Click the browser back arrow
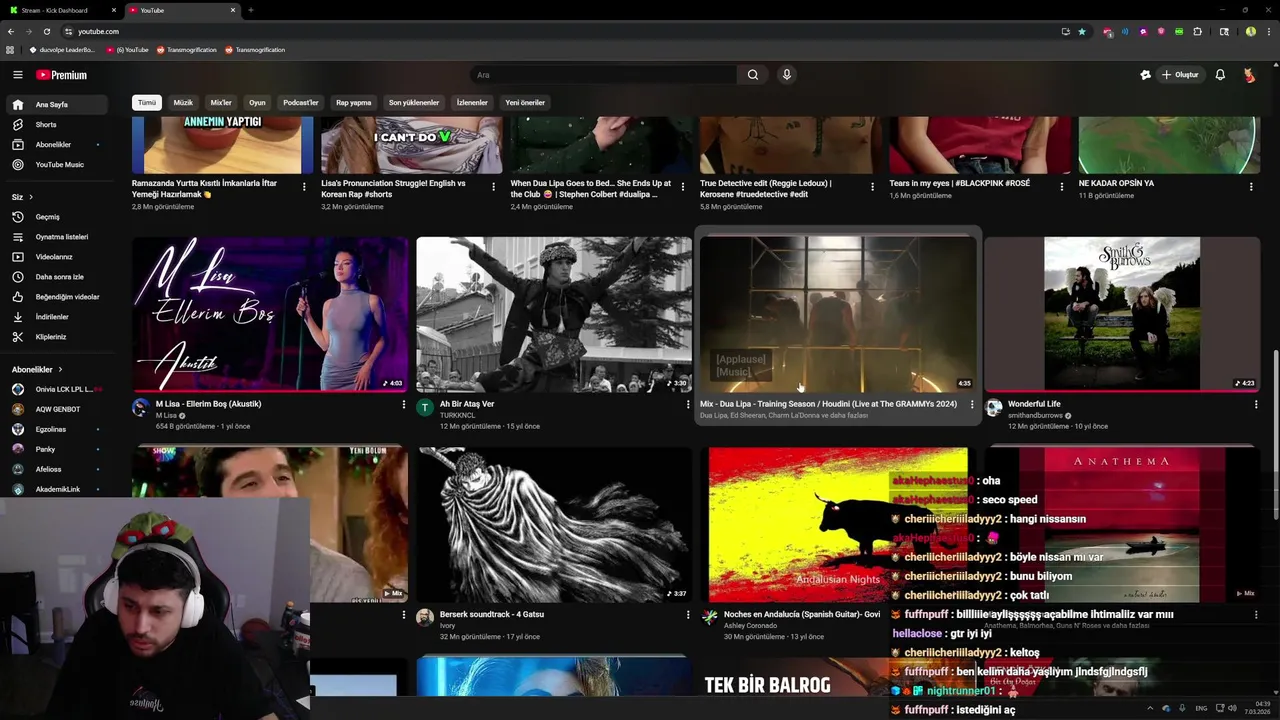 [x=11, y=31]
